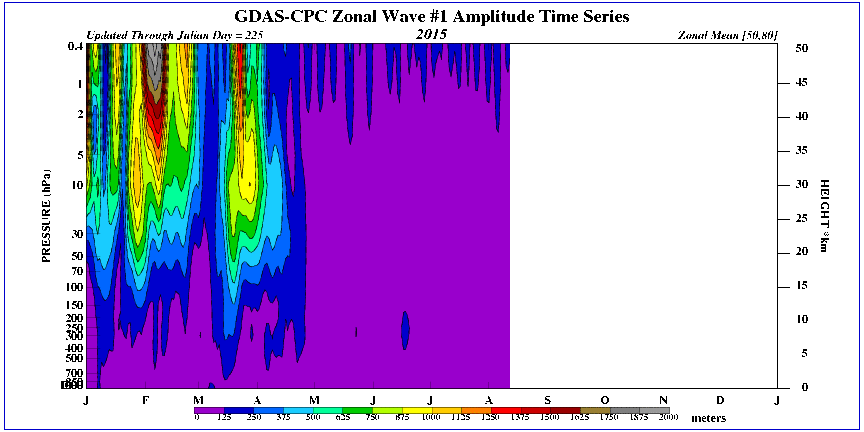Click the dark blue 125–250 legend swatch

[x=239, y=410]
